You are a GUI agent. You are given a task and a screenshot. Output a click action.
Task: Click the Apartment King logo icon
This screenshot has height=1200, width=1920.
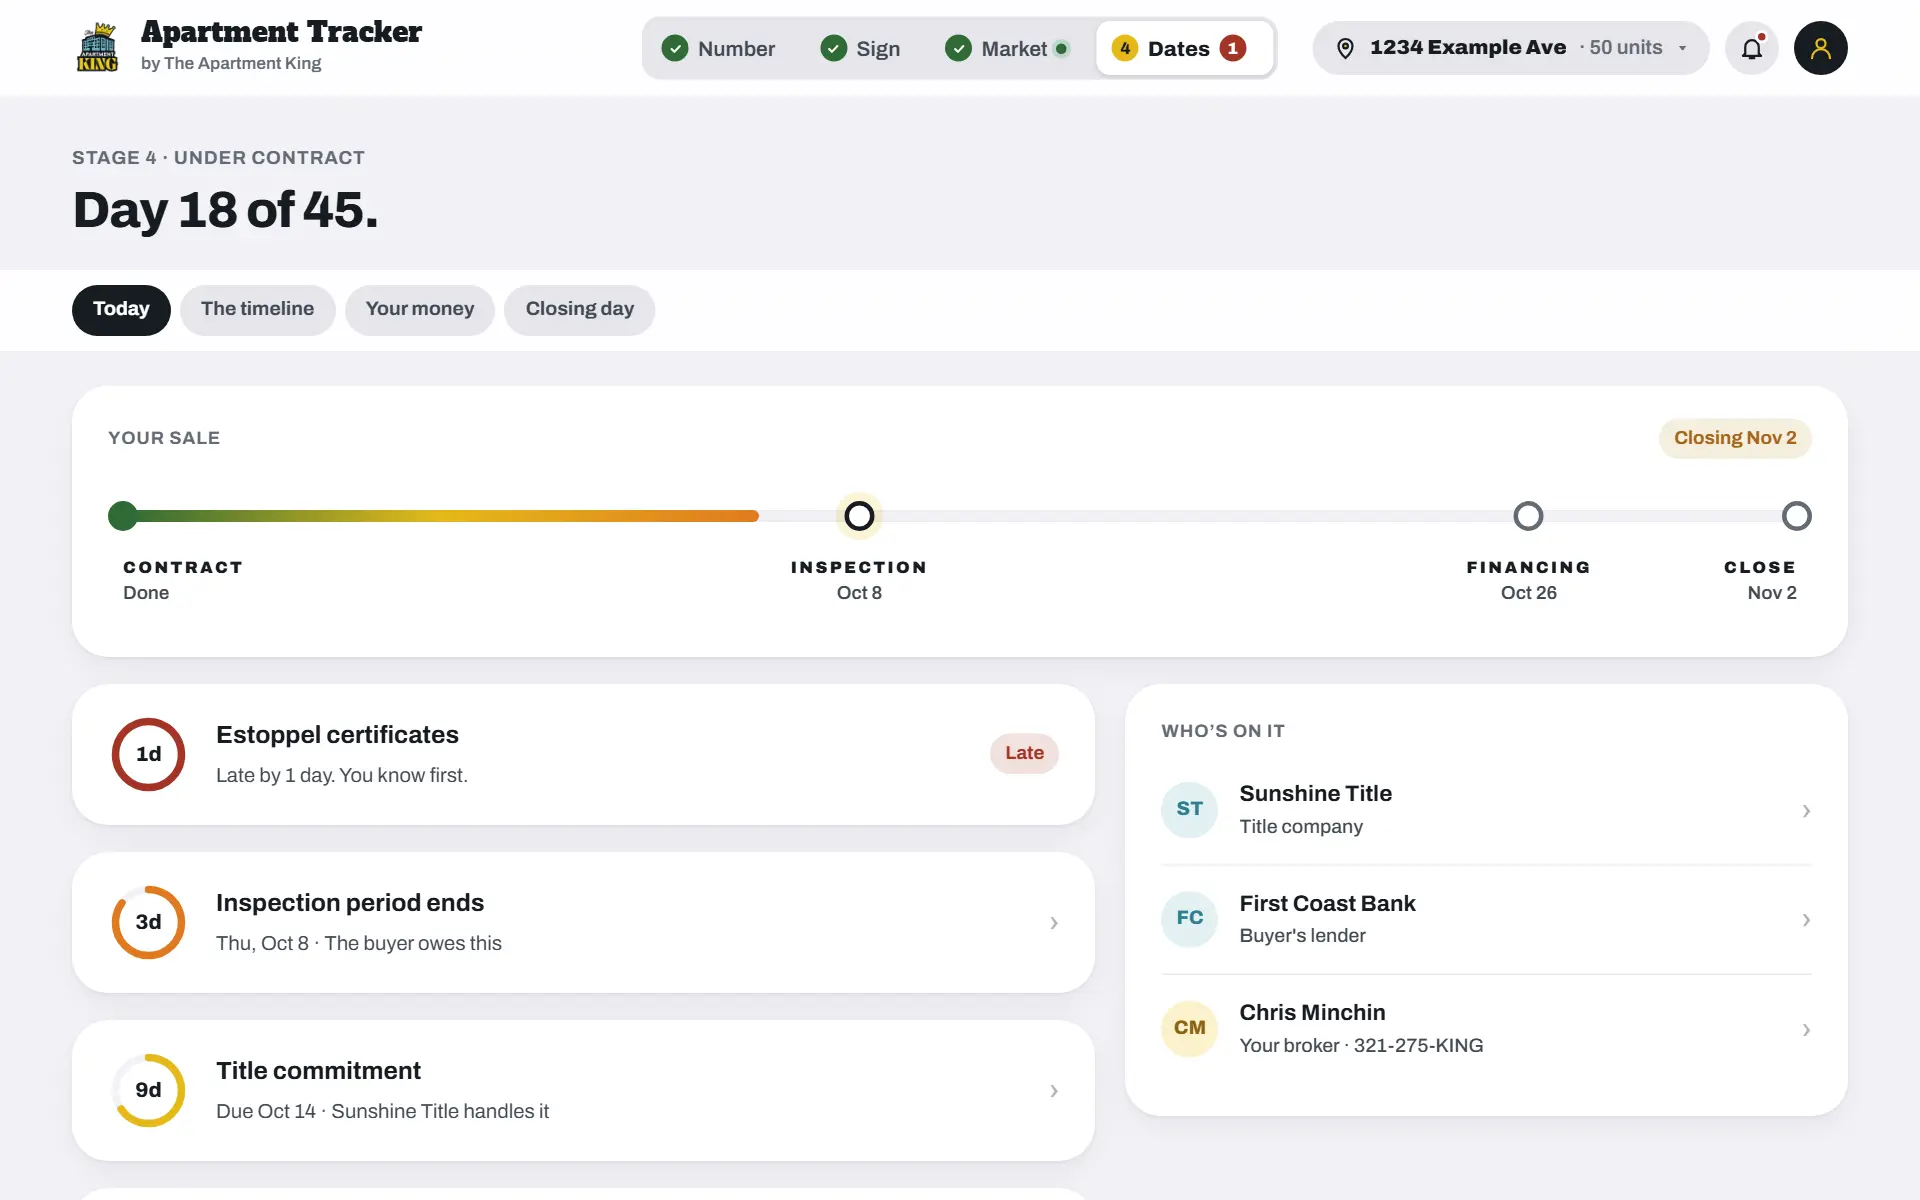[98, 47]
